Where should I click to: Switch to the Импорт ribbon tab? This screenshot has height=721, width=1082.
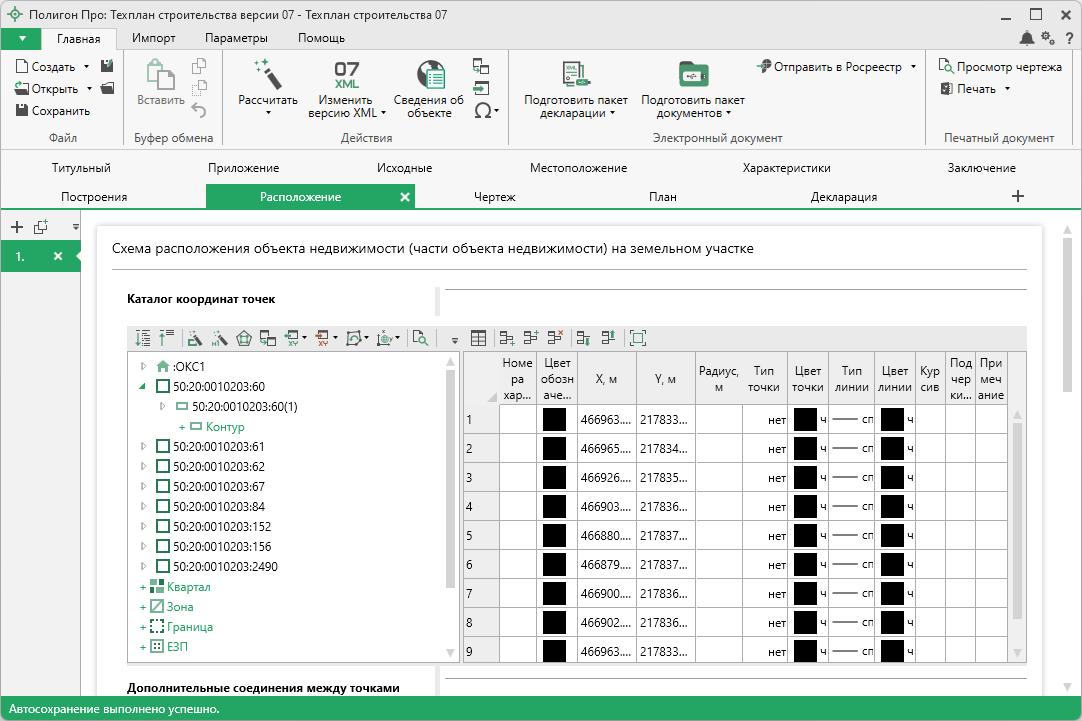(x=153, y=38)
